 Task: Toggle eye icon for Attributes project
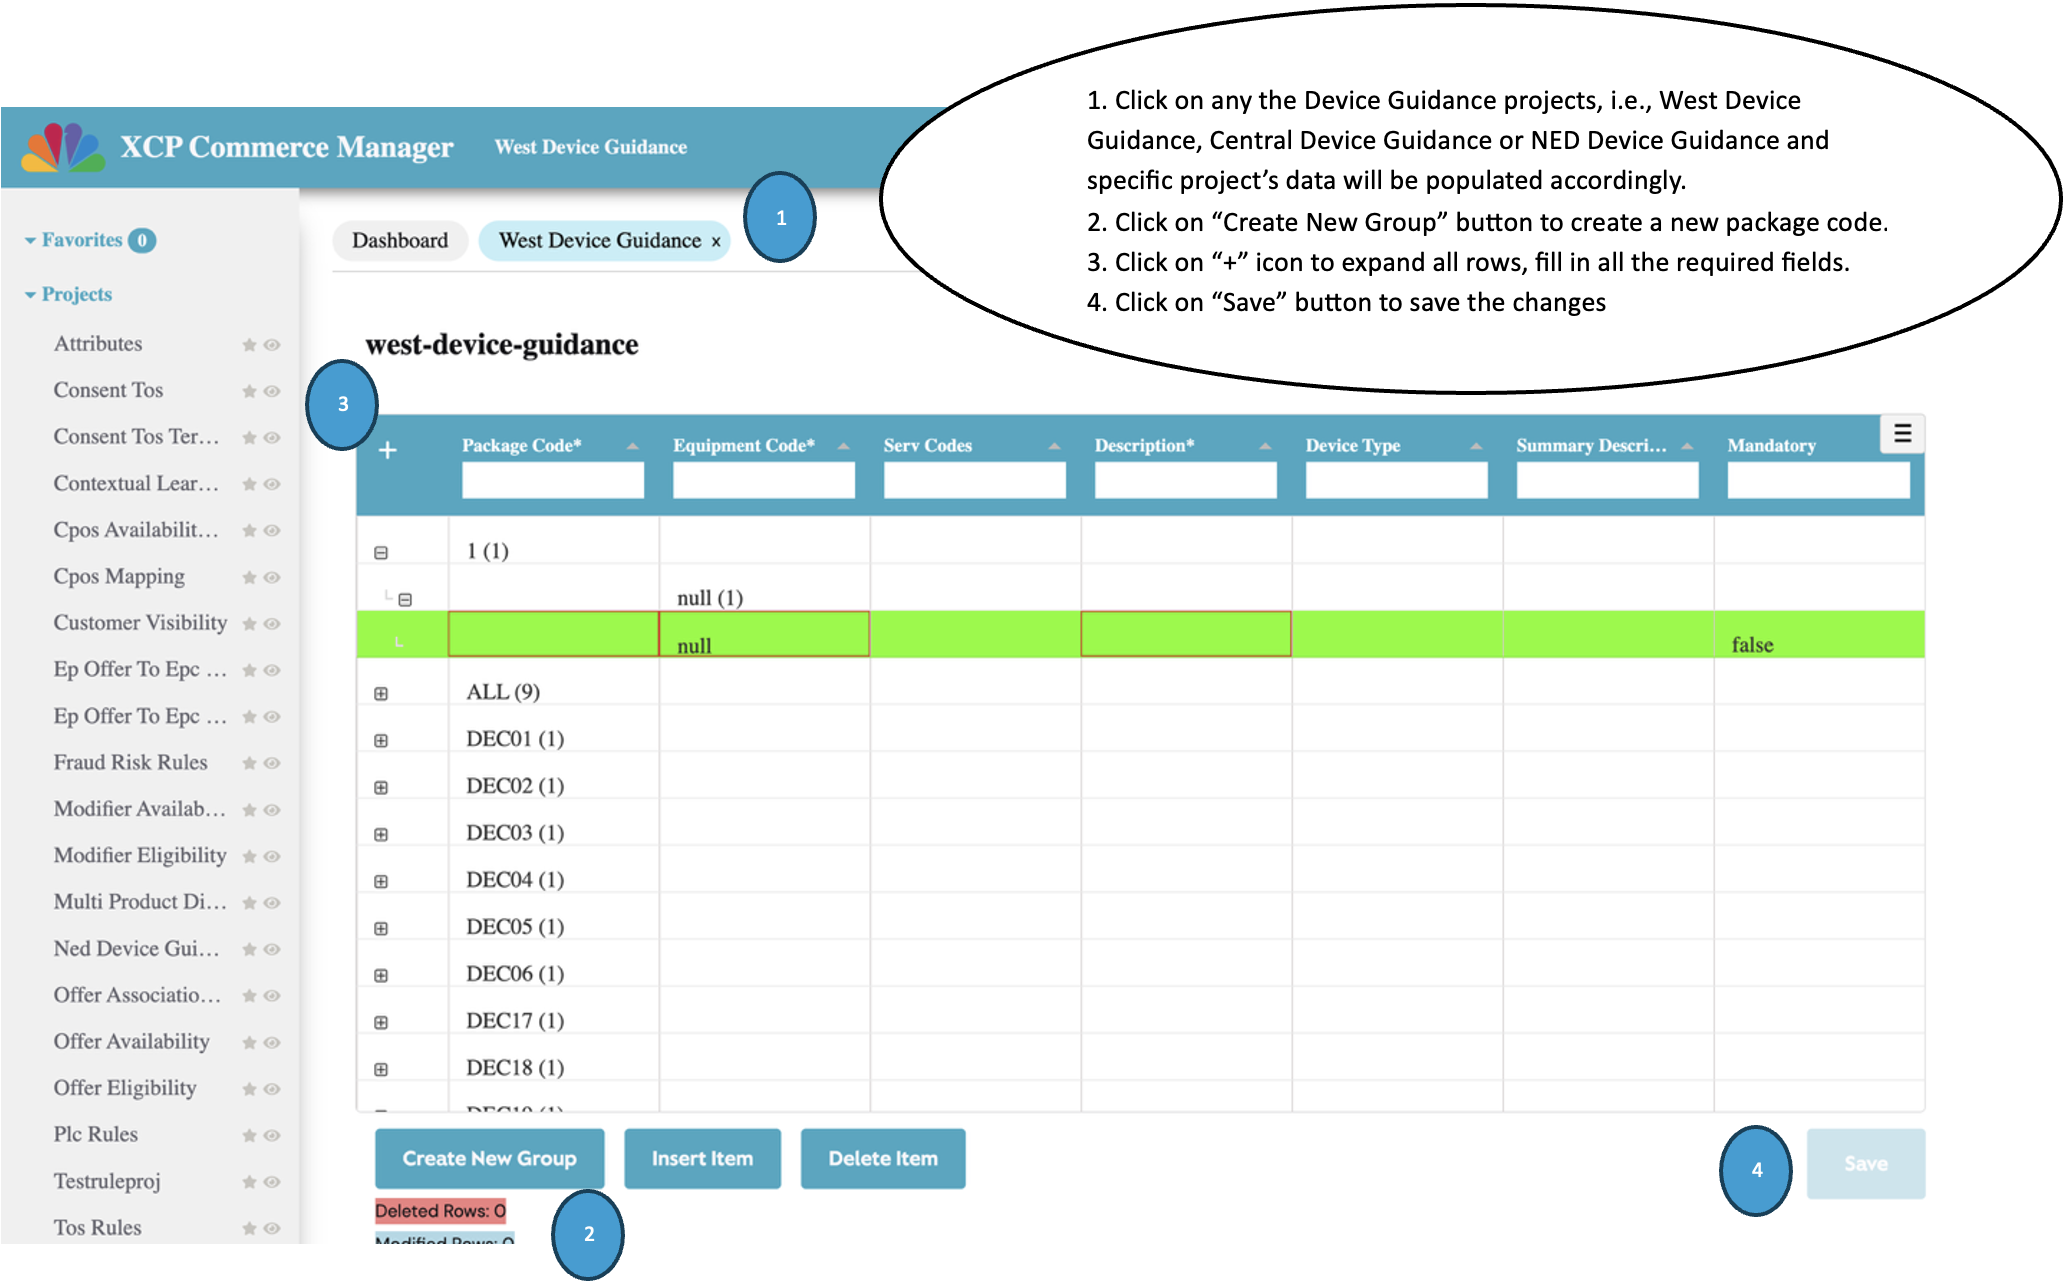[271, 345]
